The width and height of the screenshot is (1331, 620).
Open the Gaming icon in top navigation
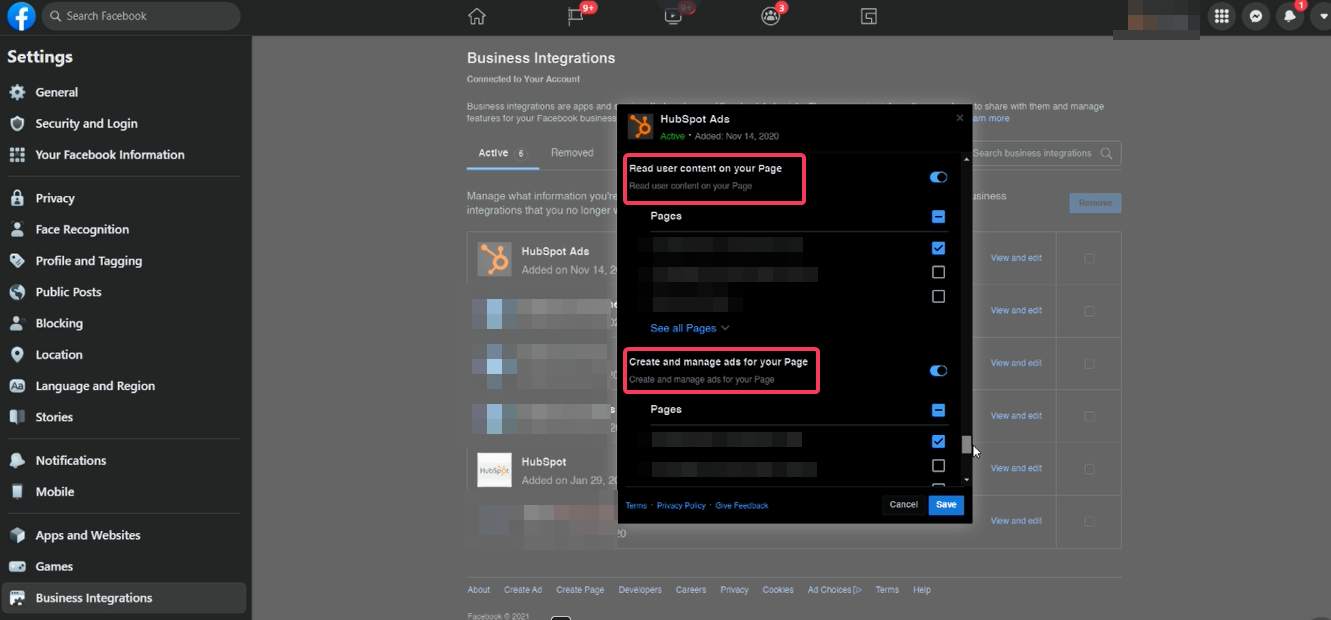[868, 16]
